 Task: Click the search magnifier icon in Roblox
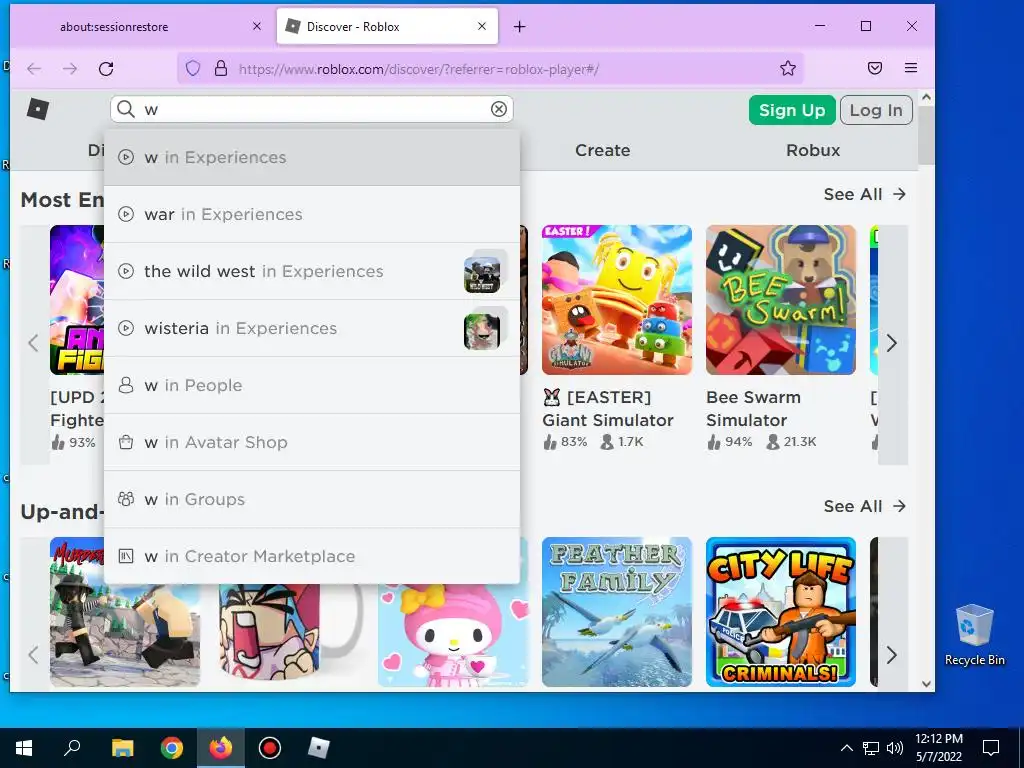pyautogui.click(x=126, y=109)
